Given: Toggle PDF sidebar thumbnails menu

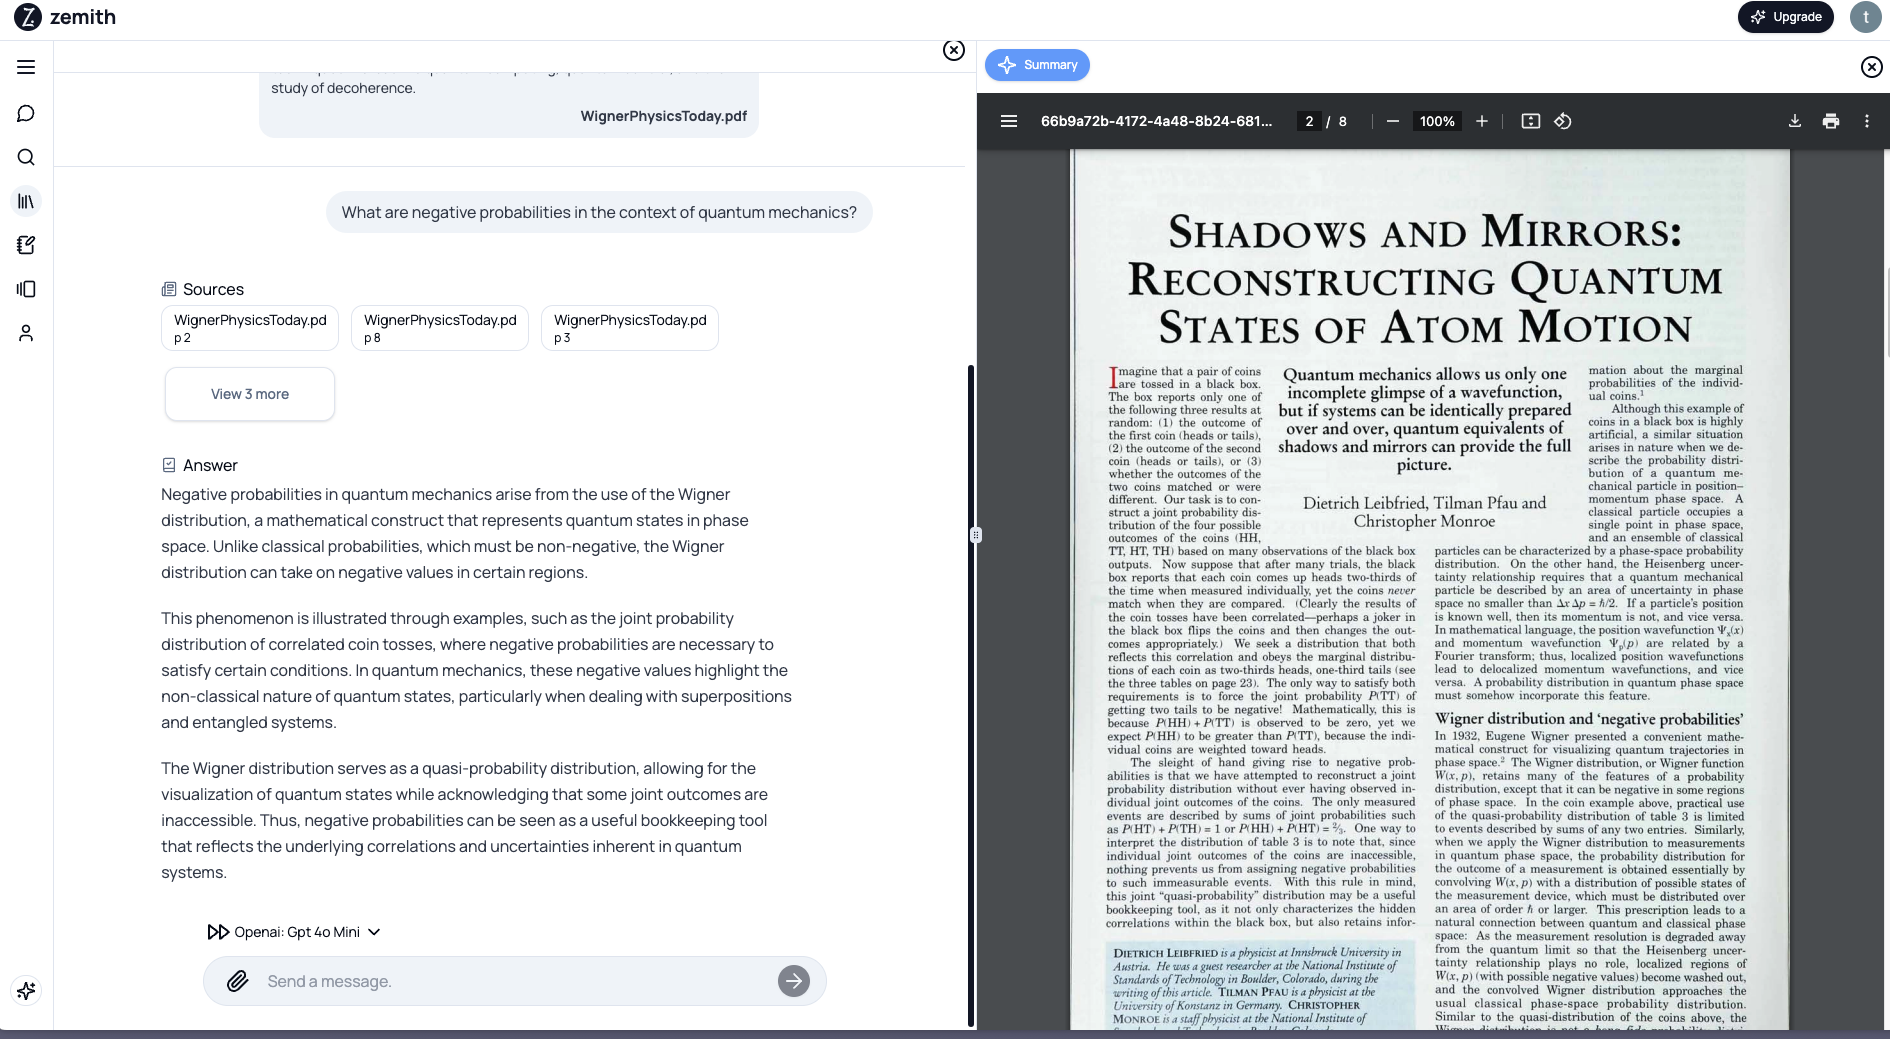Looking at the screenshot, I should pyautogui.click(x=1009, y=121).
